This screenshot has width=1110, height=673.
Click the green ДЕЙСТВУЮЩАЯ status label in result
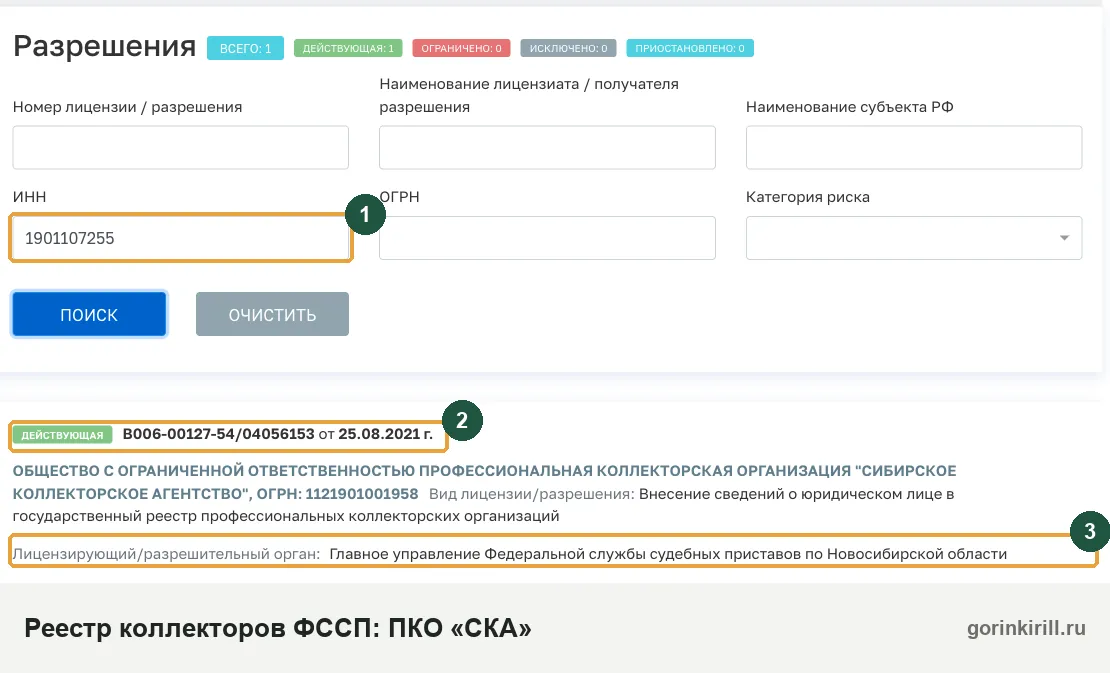[62, 435]
